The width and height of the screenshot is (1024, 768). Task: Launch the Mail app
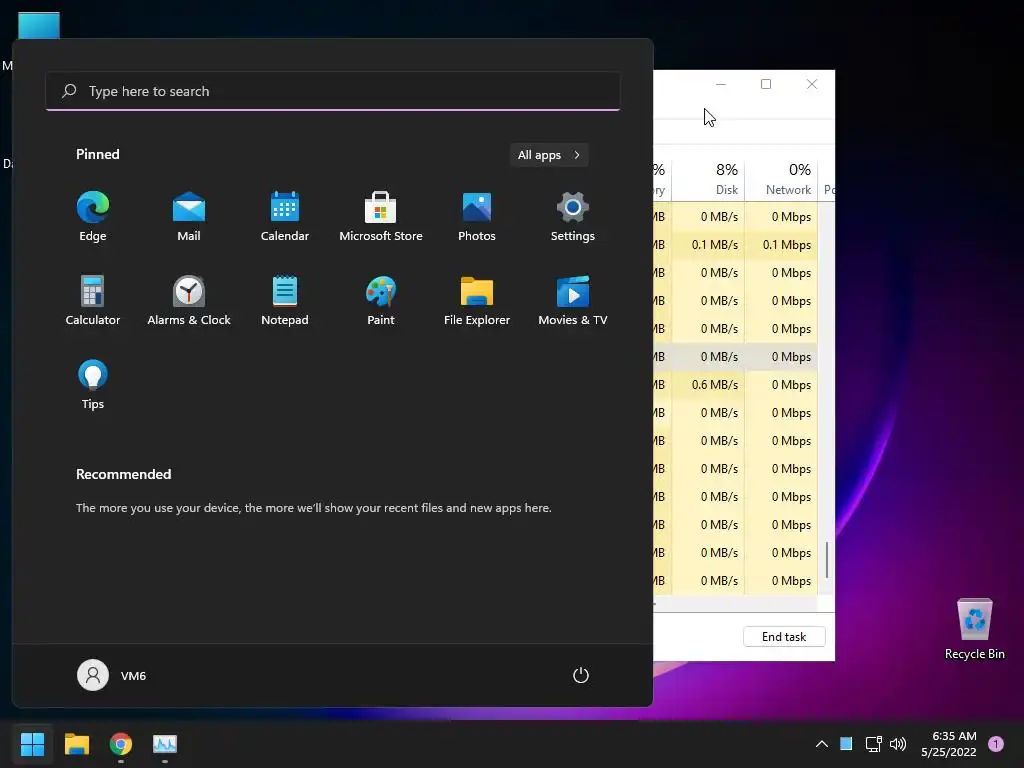pos(189,217)
